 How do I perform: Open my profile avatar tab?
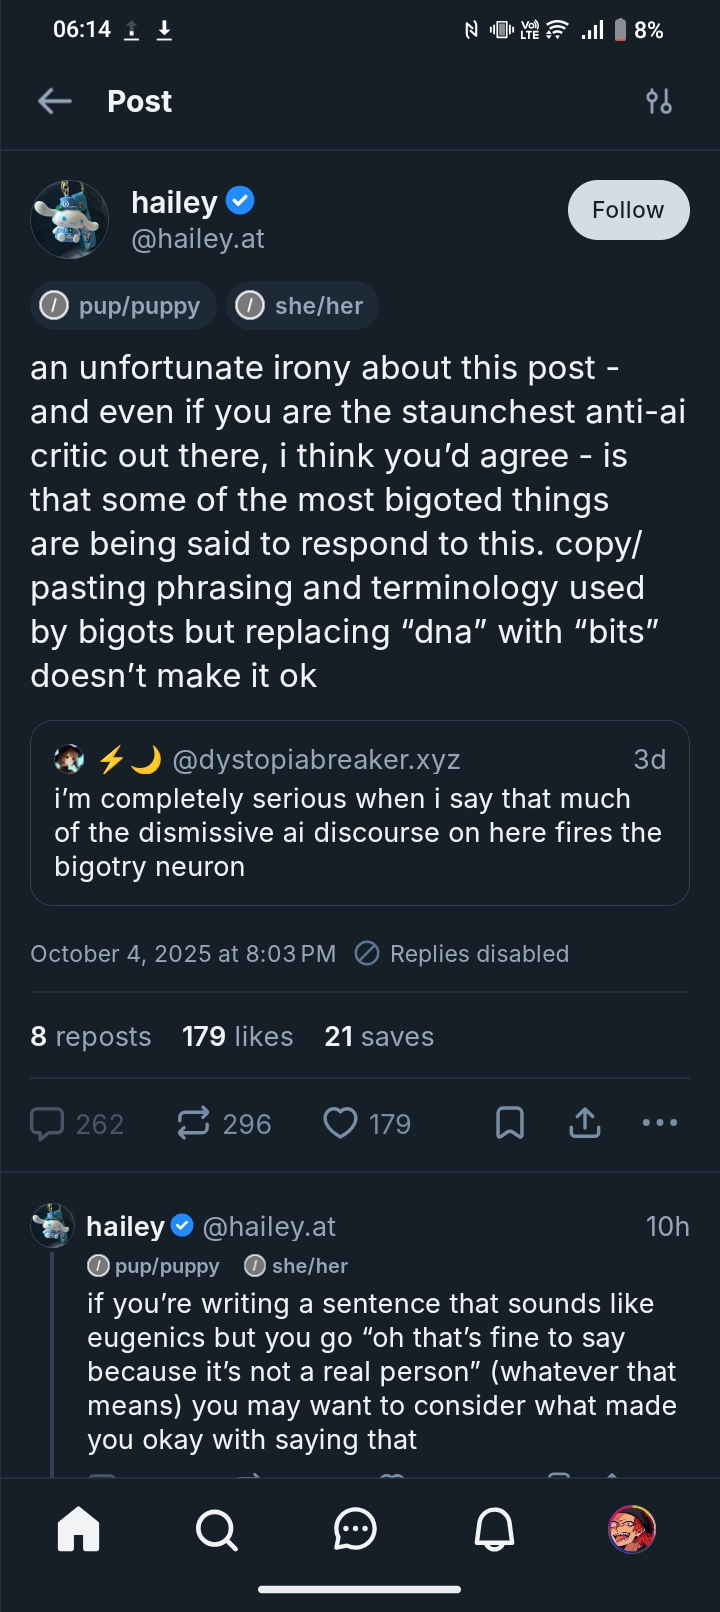[632, 1529]
